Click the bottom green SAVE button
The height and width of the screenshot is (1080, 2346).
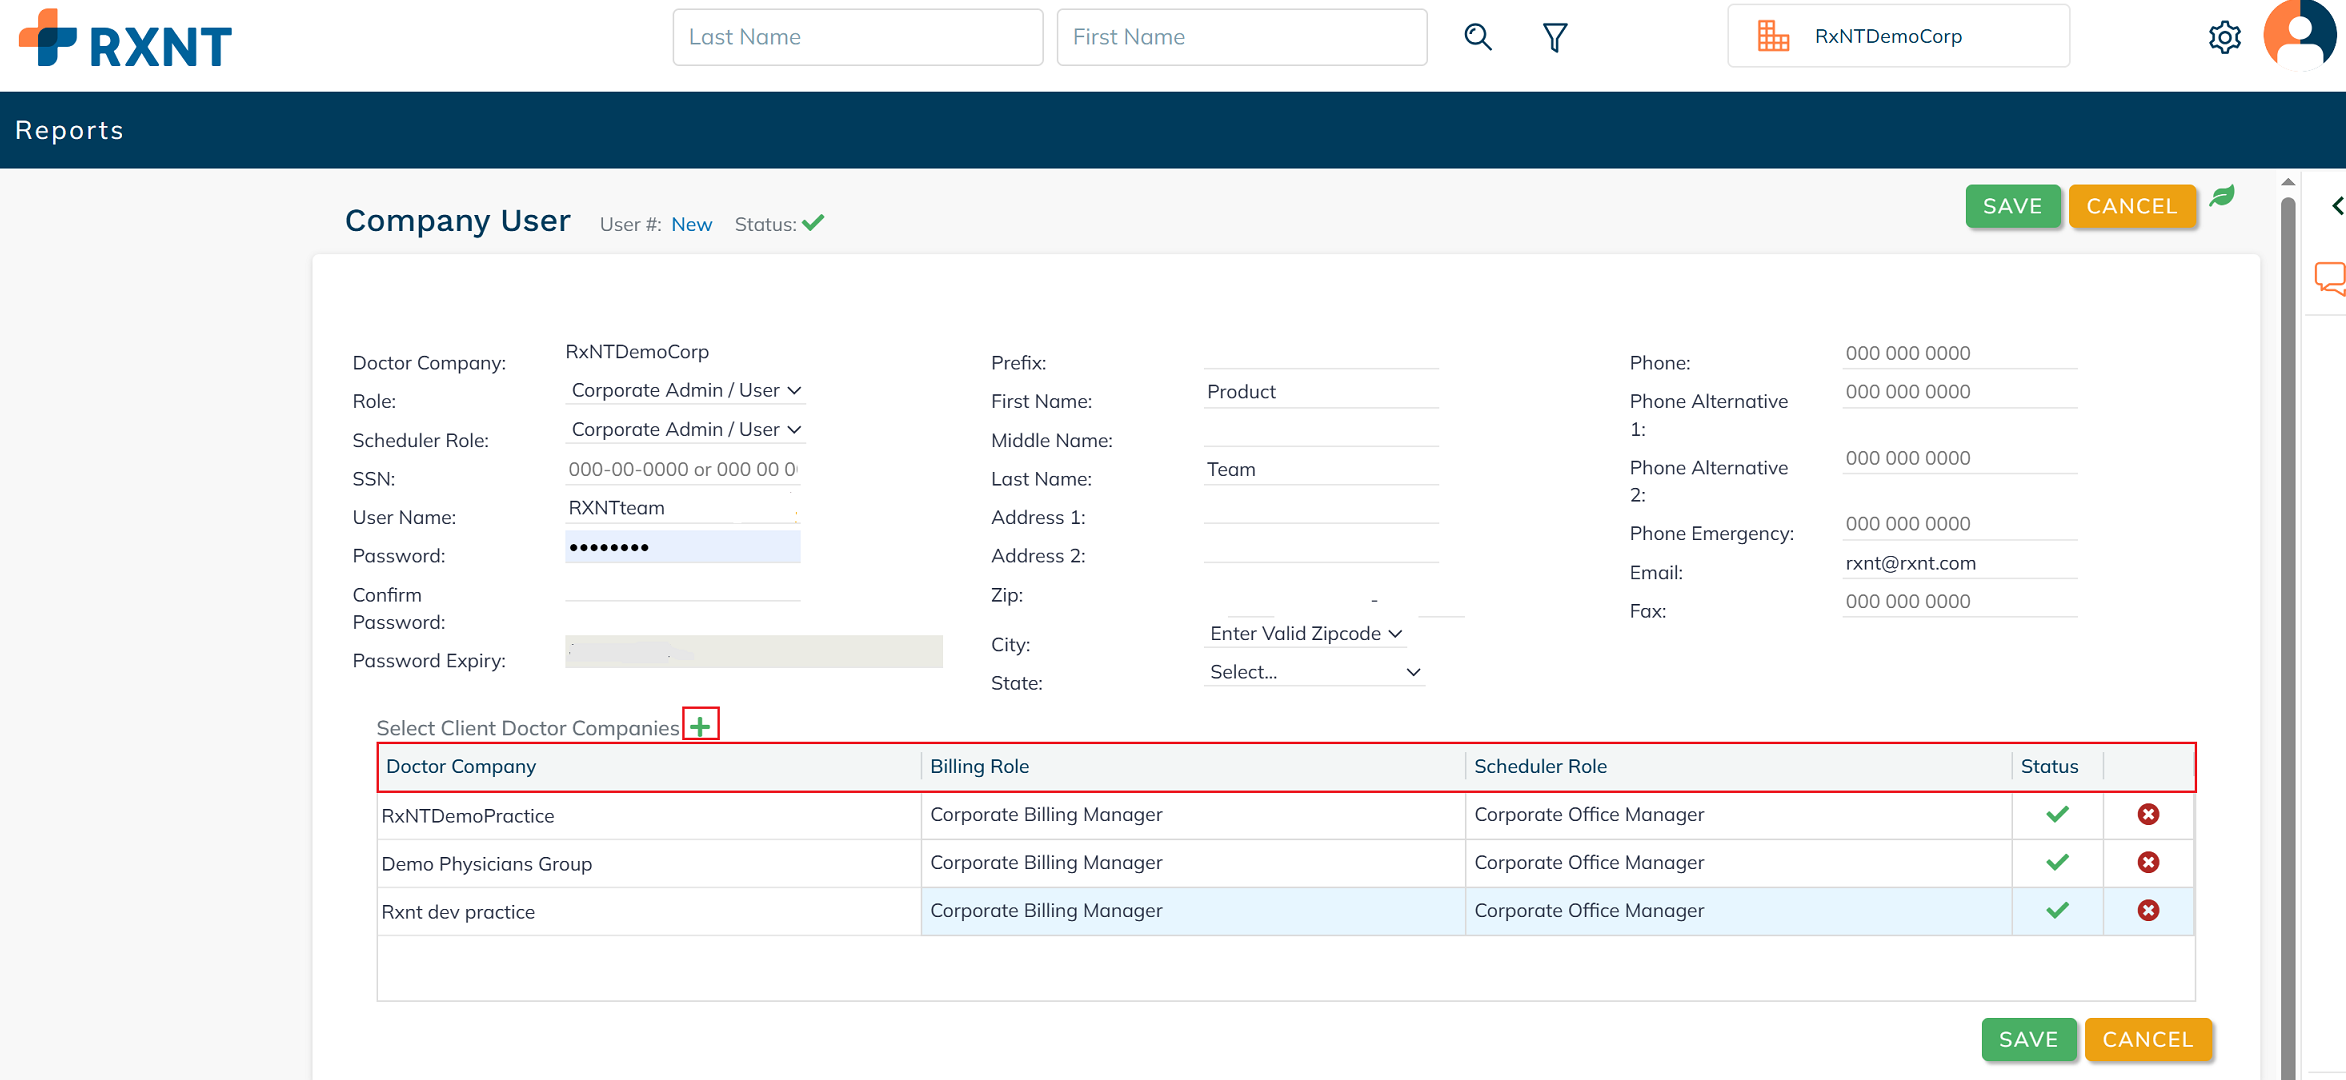[x=2029, y=1039]
